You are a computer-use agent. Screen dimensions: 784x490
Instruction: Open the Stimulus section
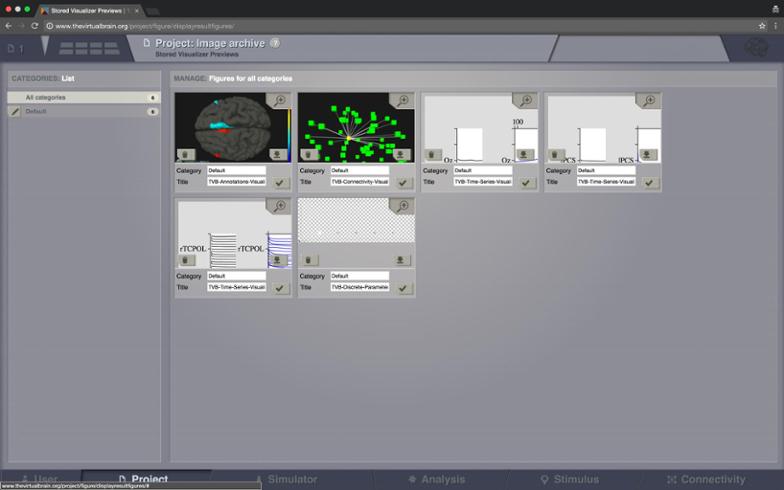pyautogui.click(x=570, y=480)
